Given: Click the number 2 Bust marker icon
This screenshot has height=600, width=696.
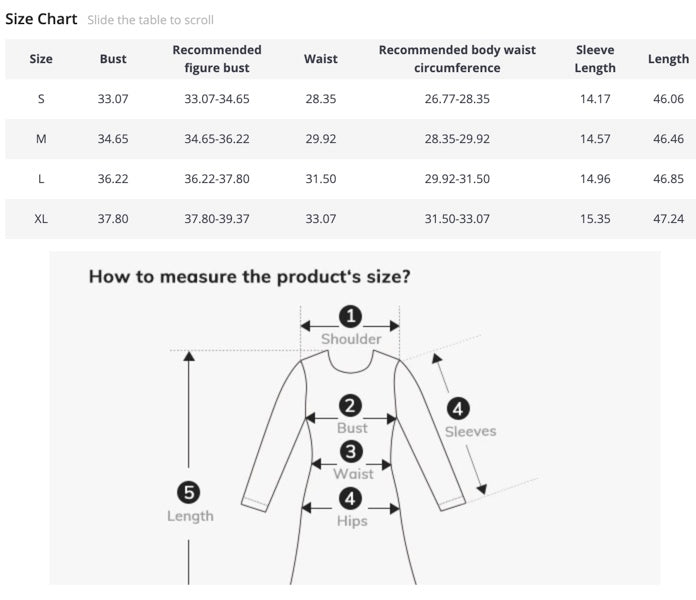Looking at the screenshot, I should [350, 405].
